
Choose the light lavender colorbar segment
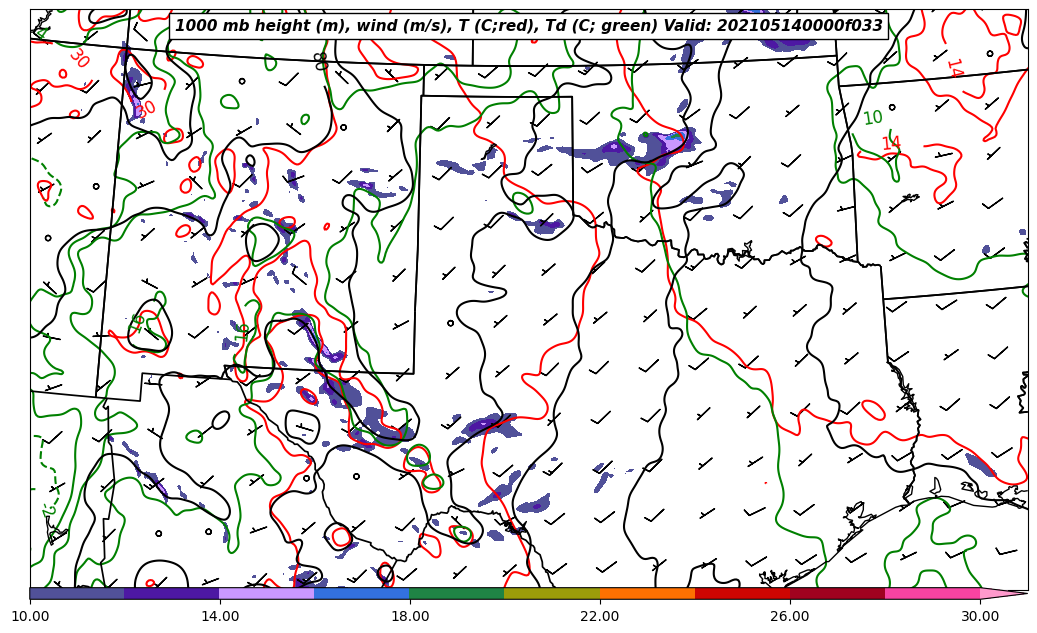pyautogui.click(x=267, y=593)
